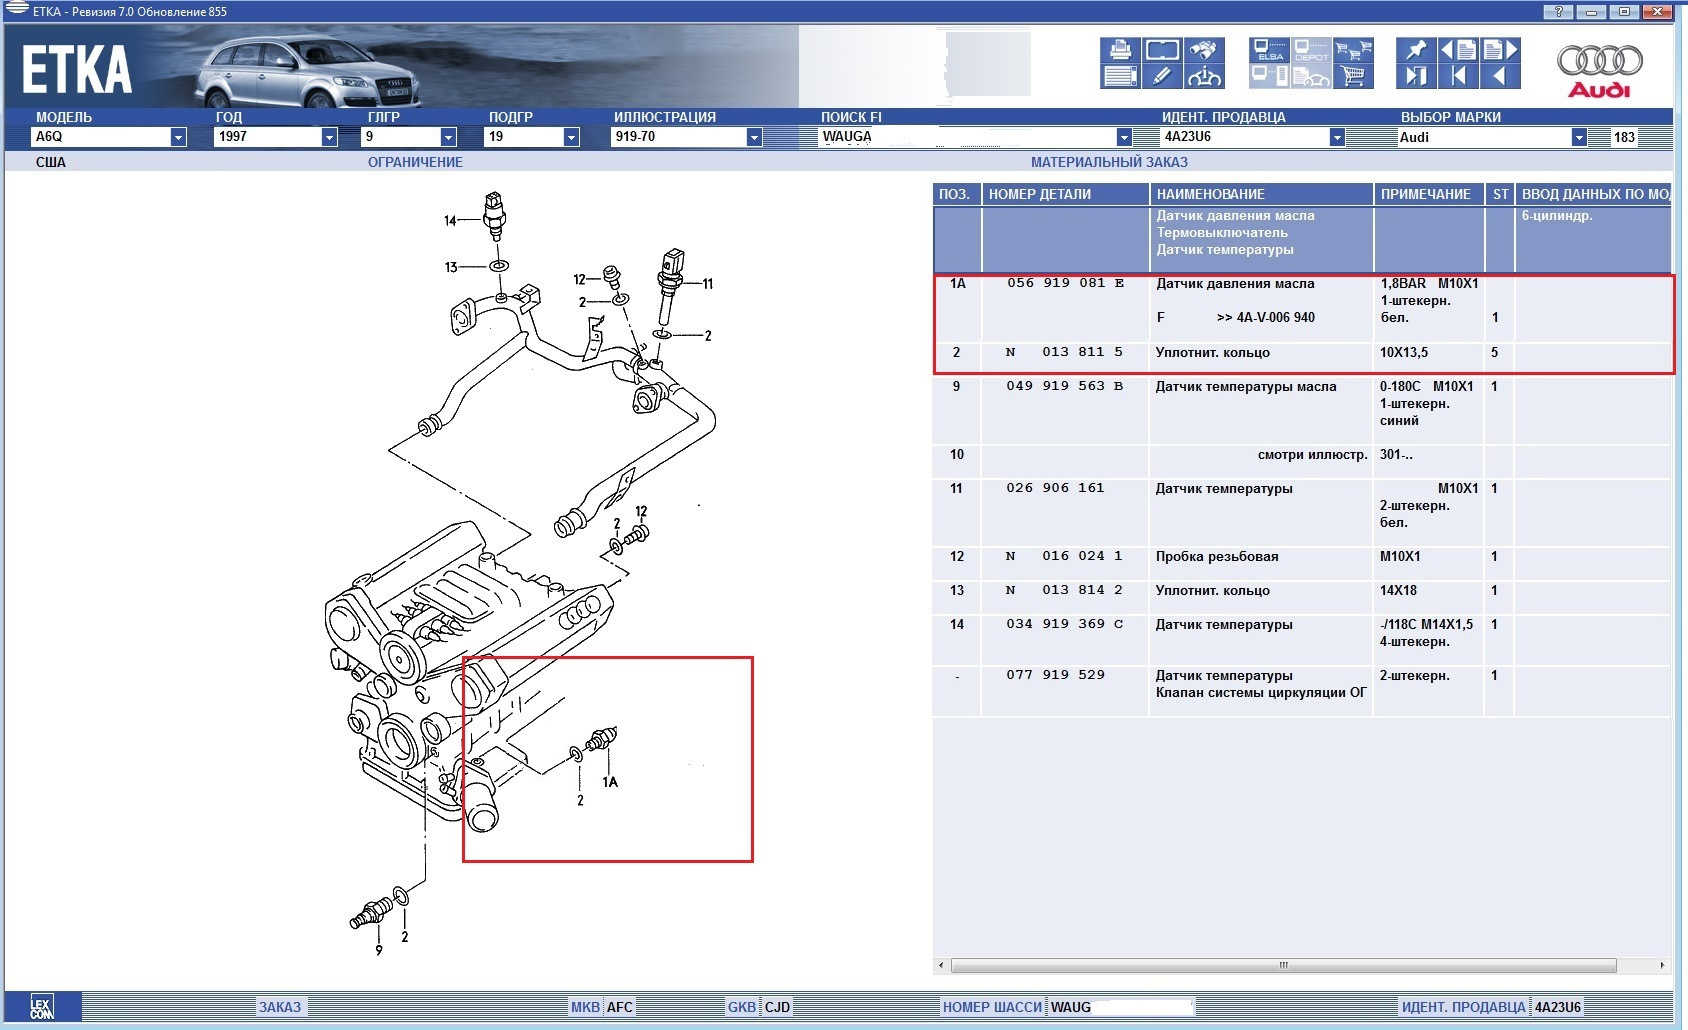Open the ВЫБОР МАРКИ dropdown arrow
This screenshot has height=1030, width=1688.
(1579, 137)
